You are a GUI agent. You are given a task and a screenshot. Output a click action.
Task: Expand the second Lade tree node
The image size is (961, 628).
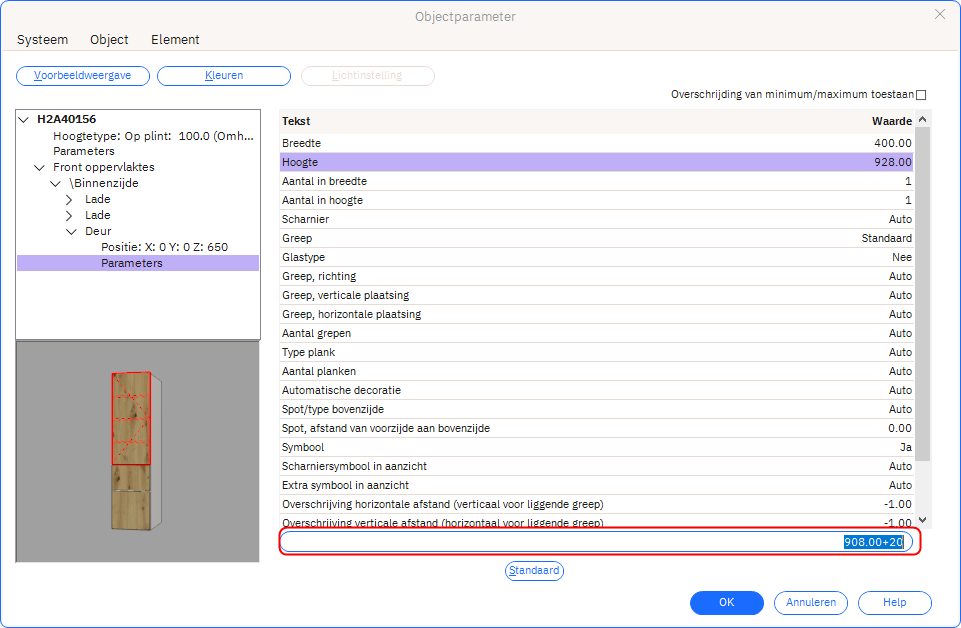pos(69,215)
